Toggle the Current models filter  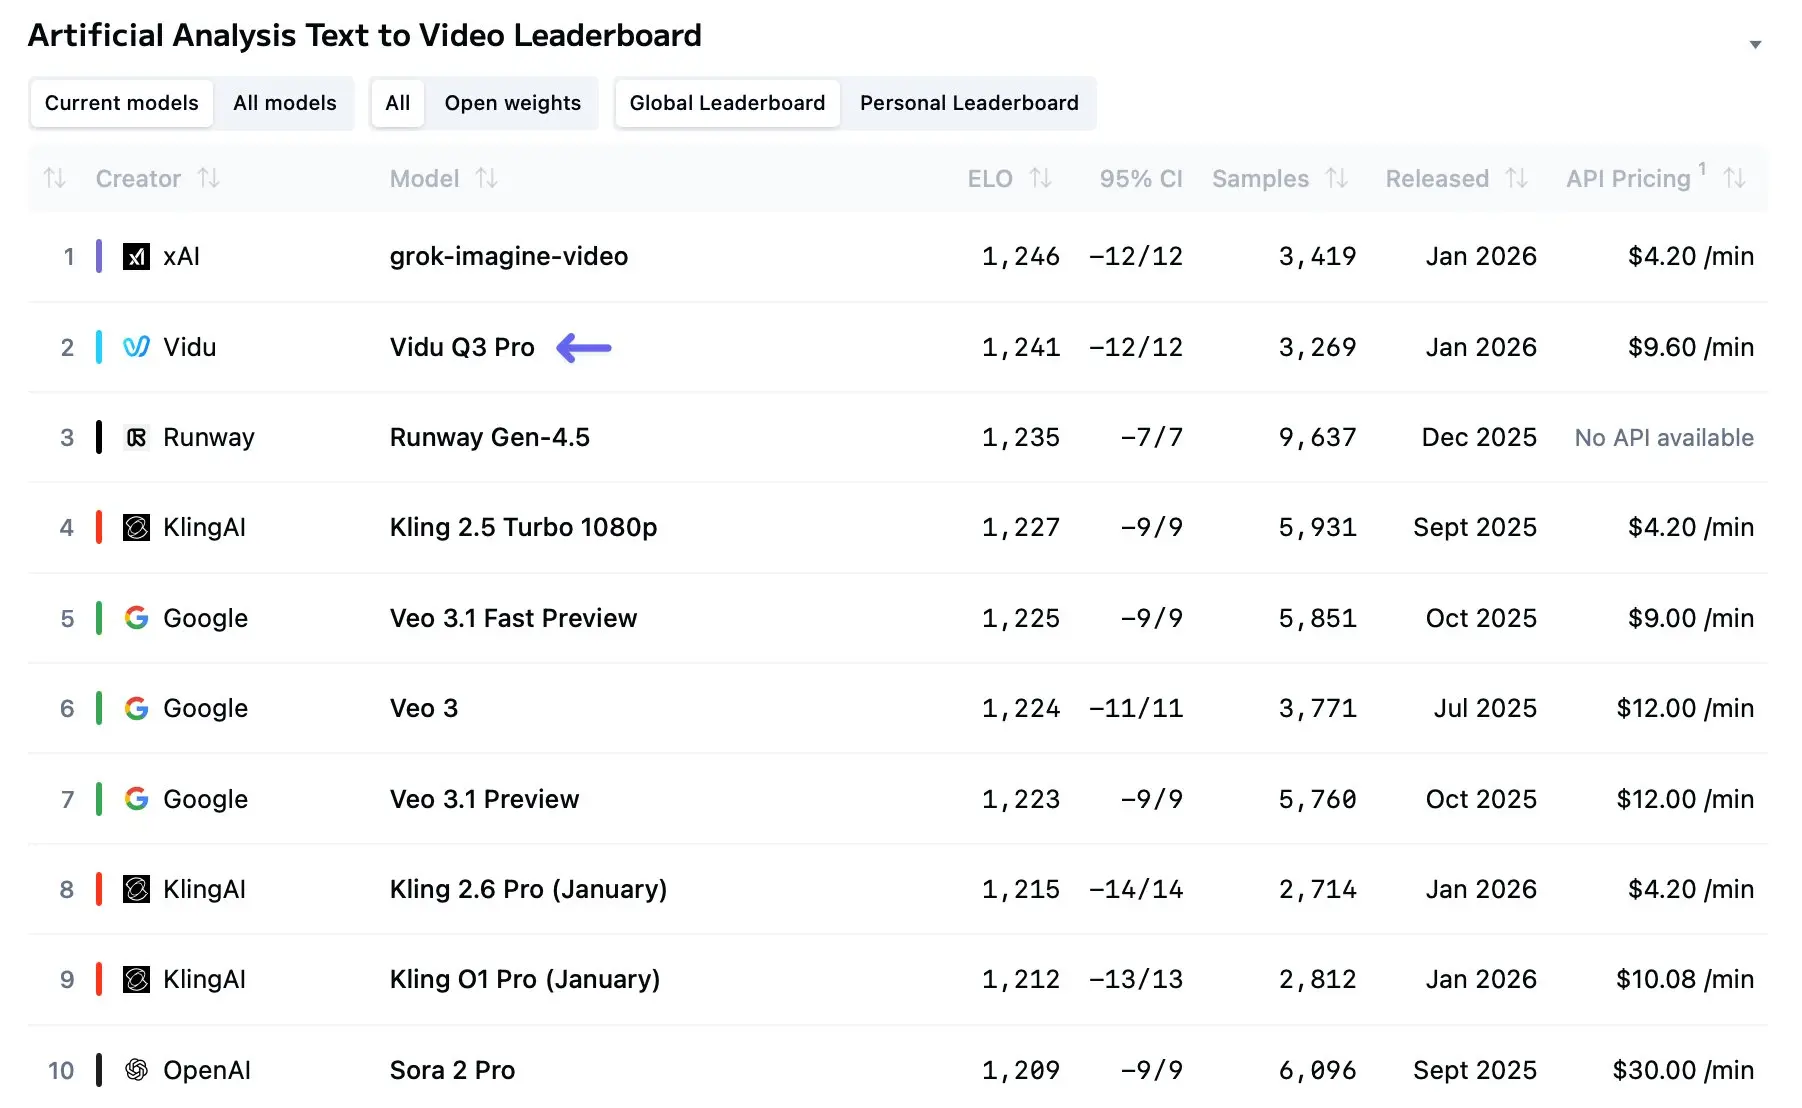120,103
